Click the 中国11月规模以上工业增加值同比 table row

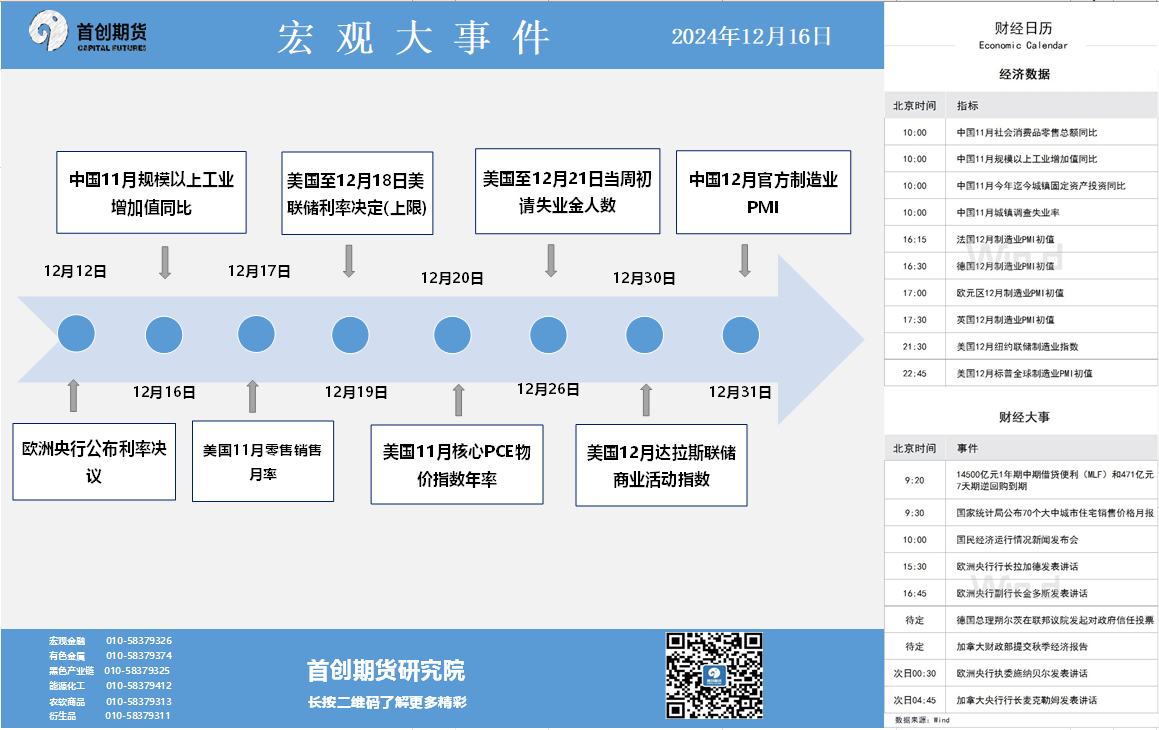[1021, 159]
